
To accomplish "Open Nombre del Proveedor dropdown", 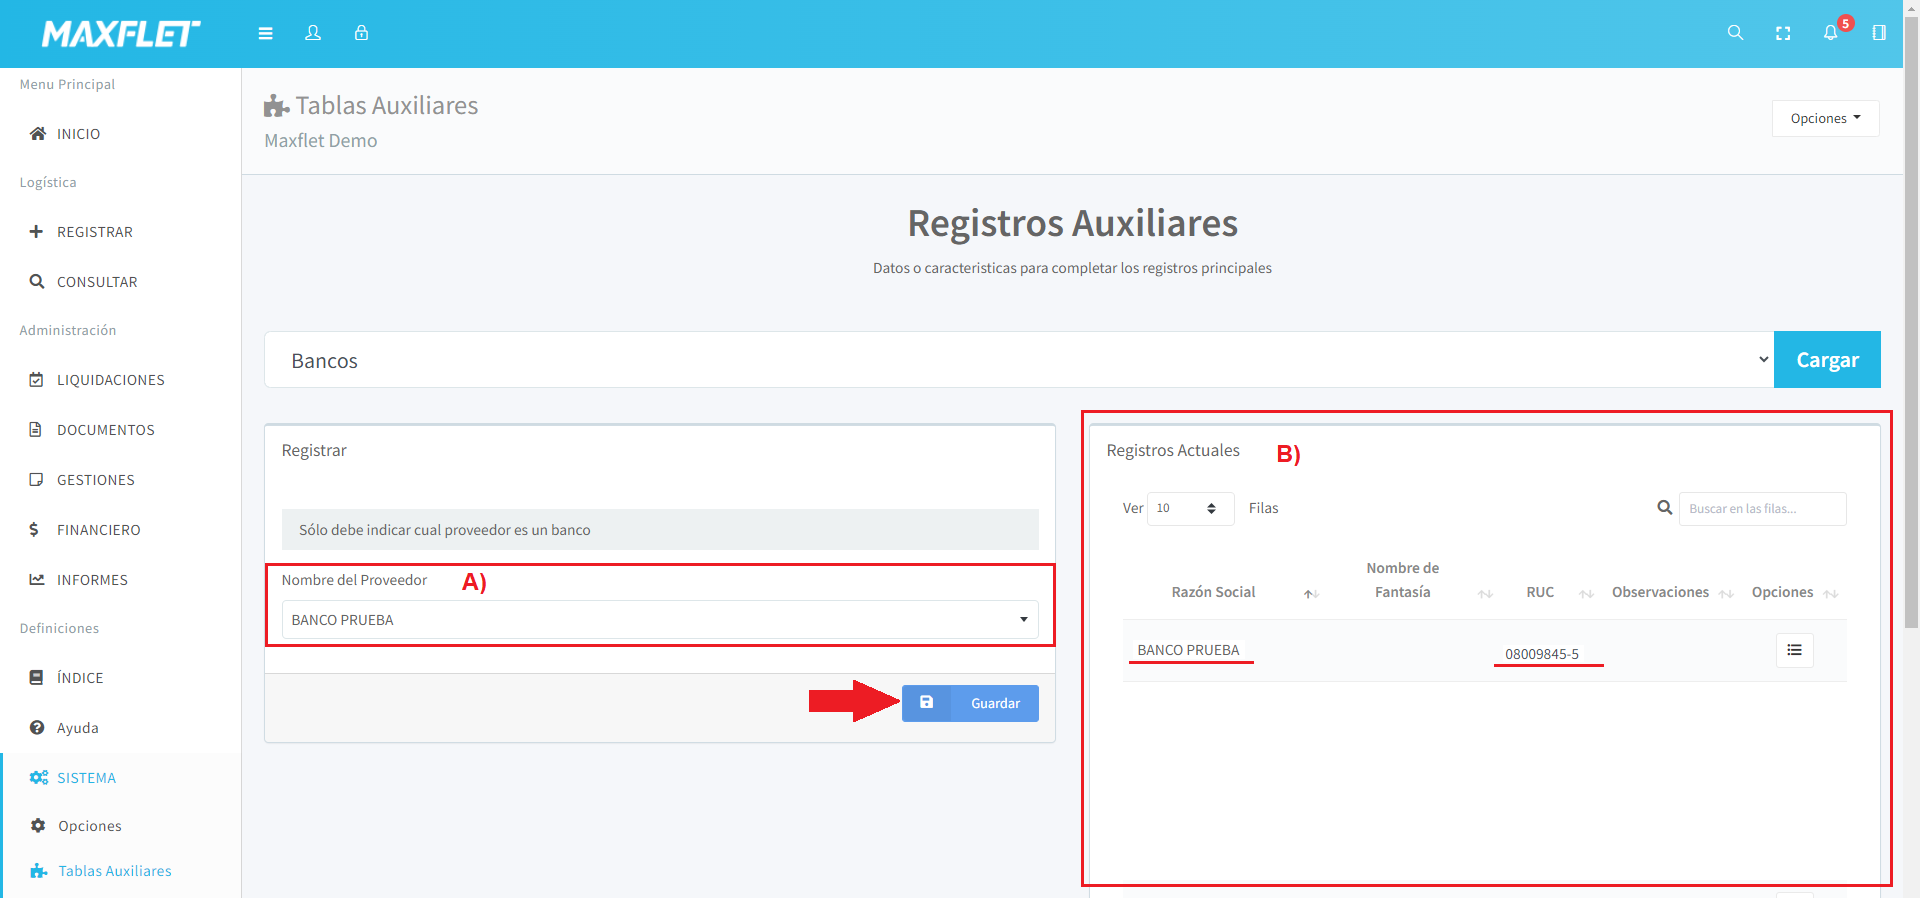I will 659,620.
